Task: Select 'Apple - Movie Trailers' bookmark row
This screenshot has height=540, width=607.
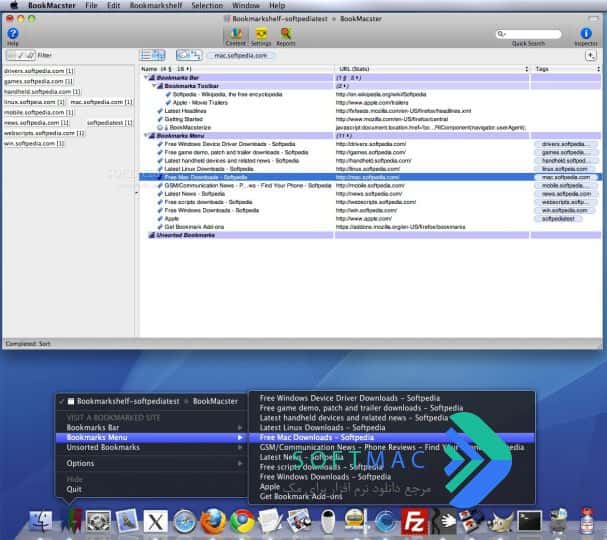Action: 370,103
